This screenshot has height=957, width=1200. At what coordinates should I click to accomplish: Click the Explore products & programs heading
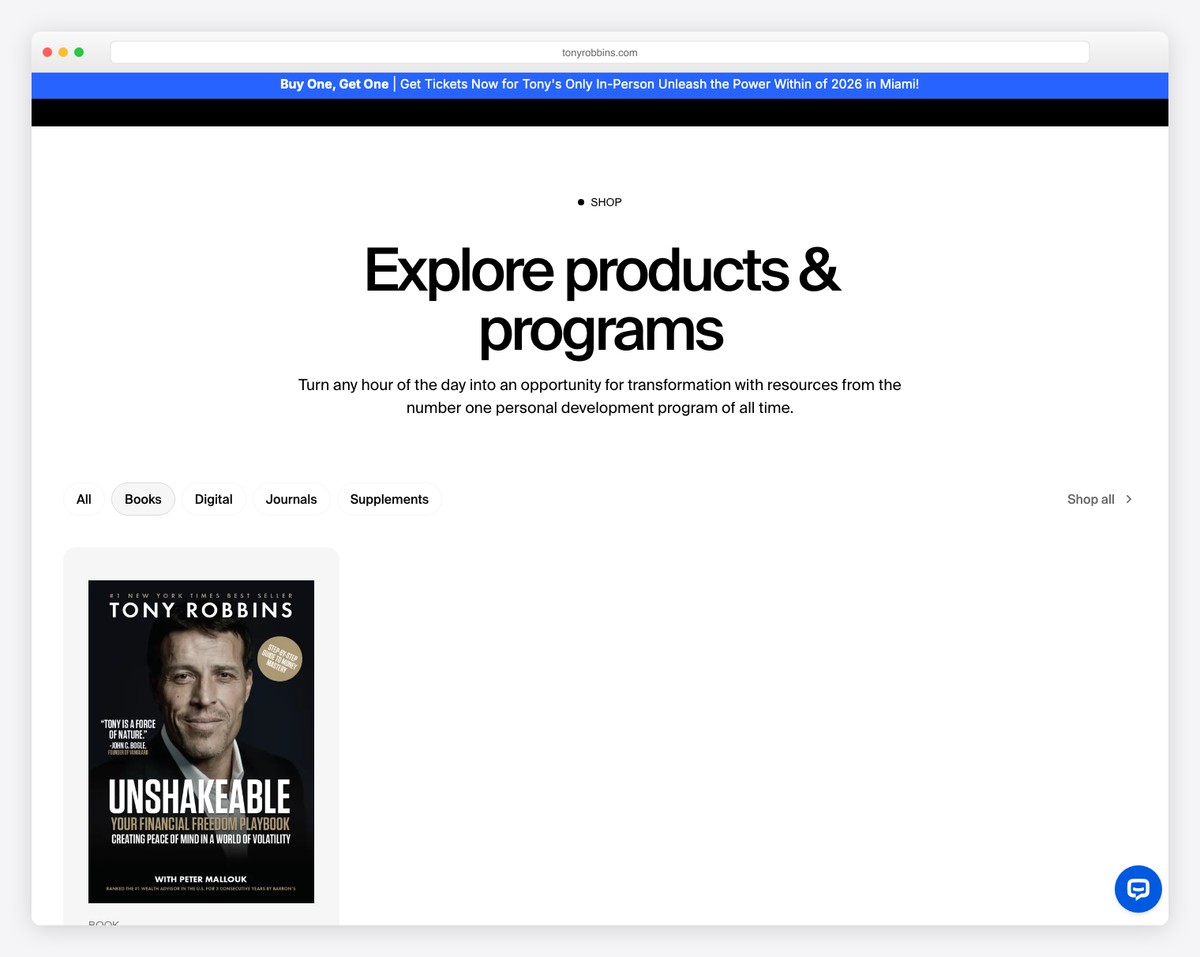pyautogui.click(x=600, y=300)
